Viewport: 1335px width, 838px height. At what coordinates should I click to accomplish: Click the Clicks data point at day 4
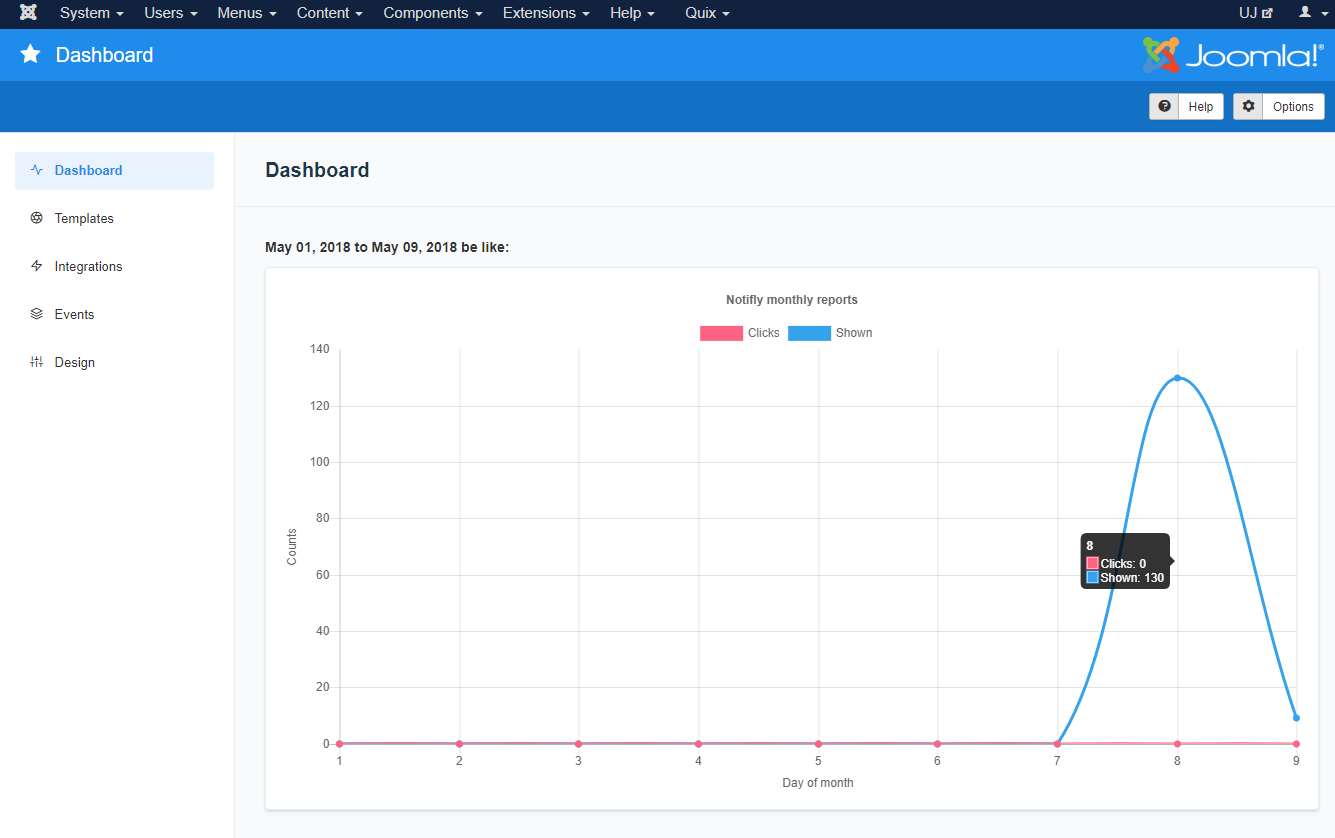698,744
